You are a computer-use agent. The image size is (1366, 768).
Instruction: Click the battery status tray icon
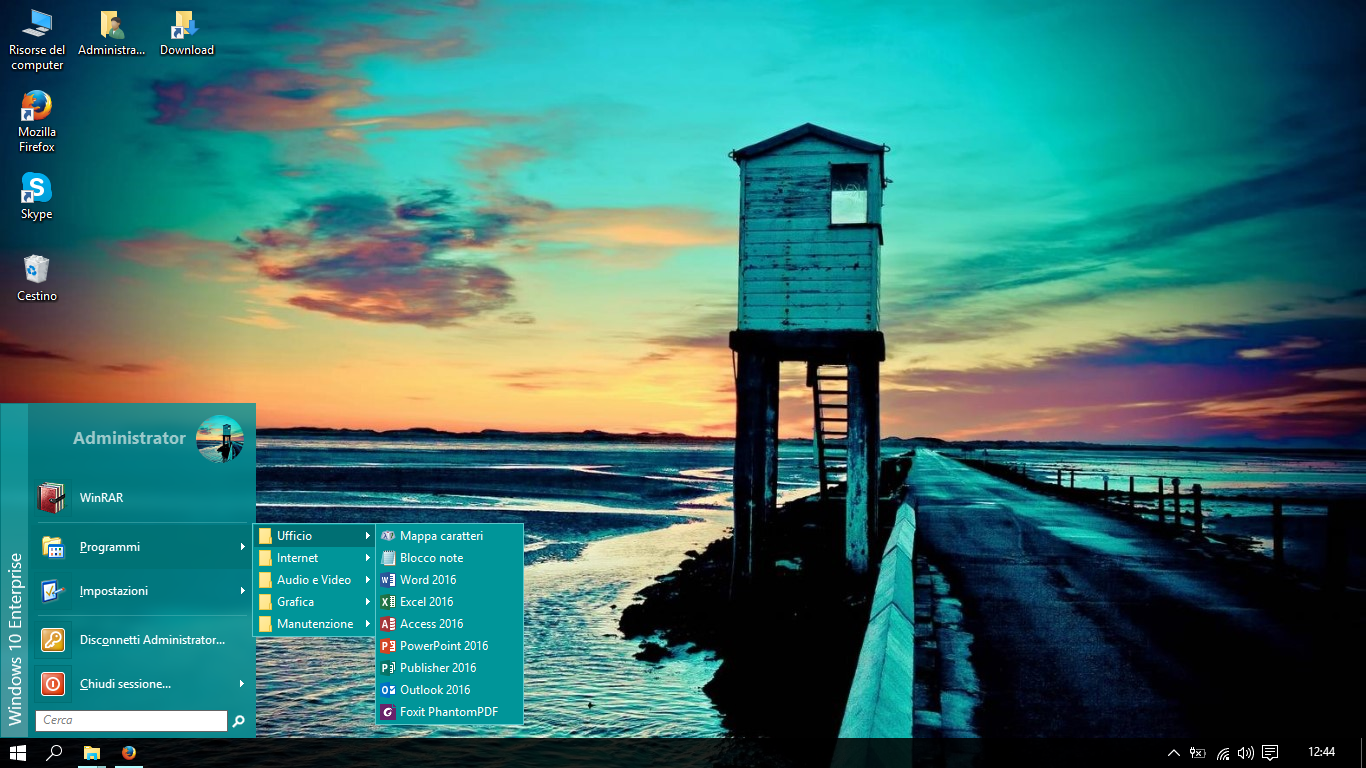(1197, 753)
